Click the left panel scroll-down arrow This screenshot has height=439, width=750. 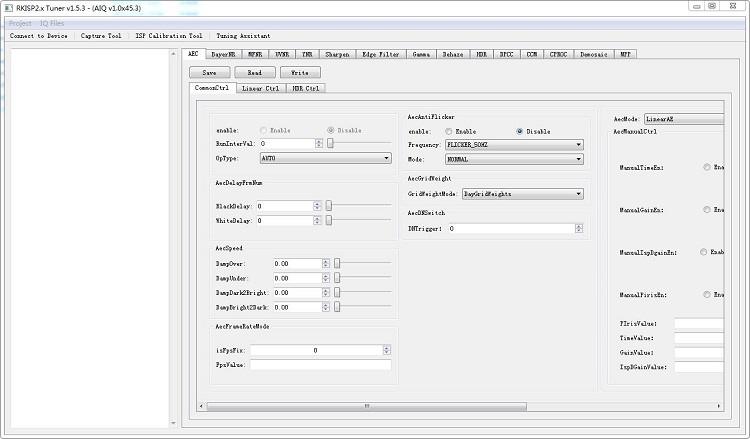pos(173,423)
